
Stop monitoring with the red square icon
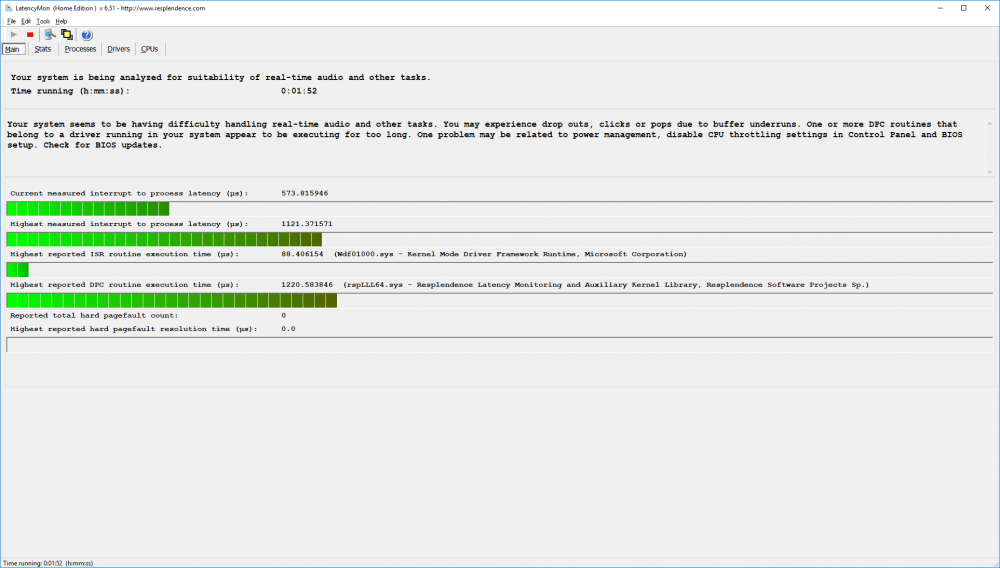click(29, 34)
